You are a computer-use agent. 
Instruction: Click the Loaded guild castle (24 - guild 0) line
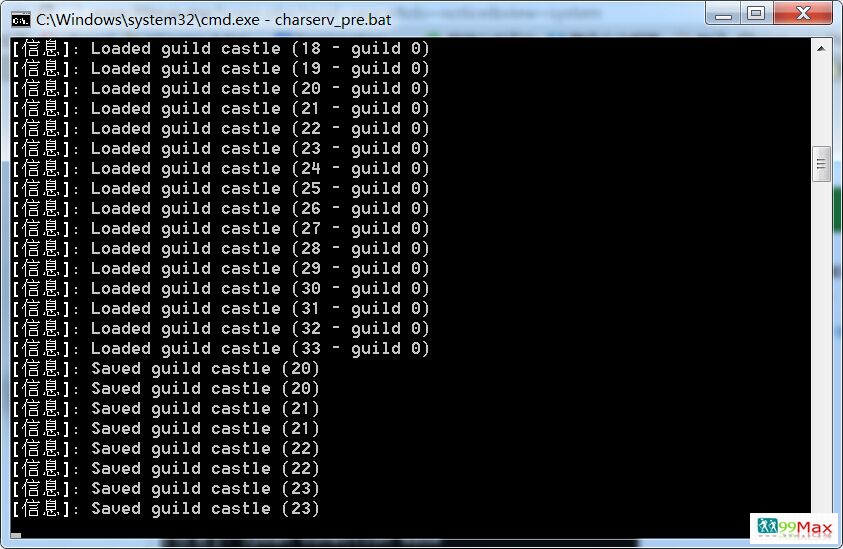coord(220,169)
